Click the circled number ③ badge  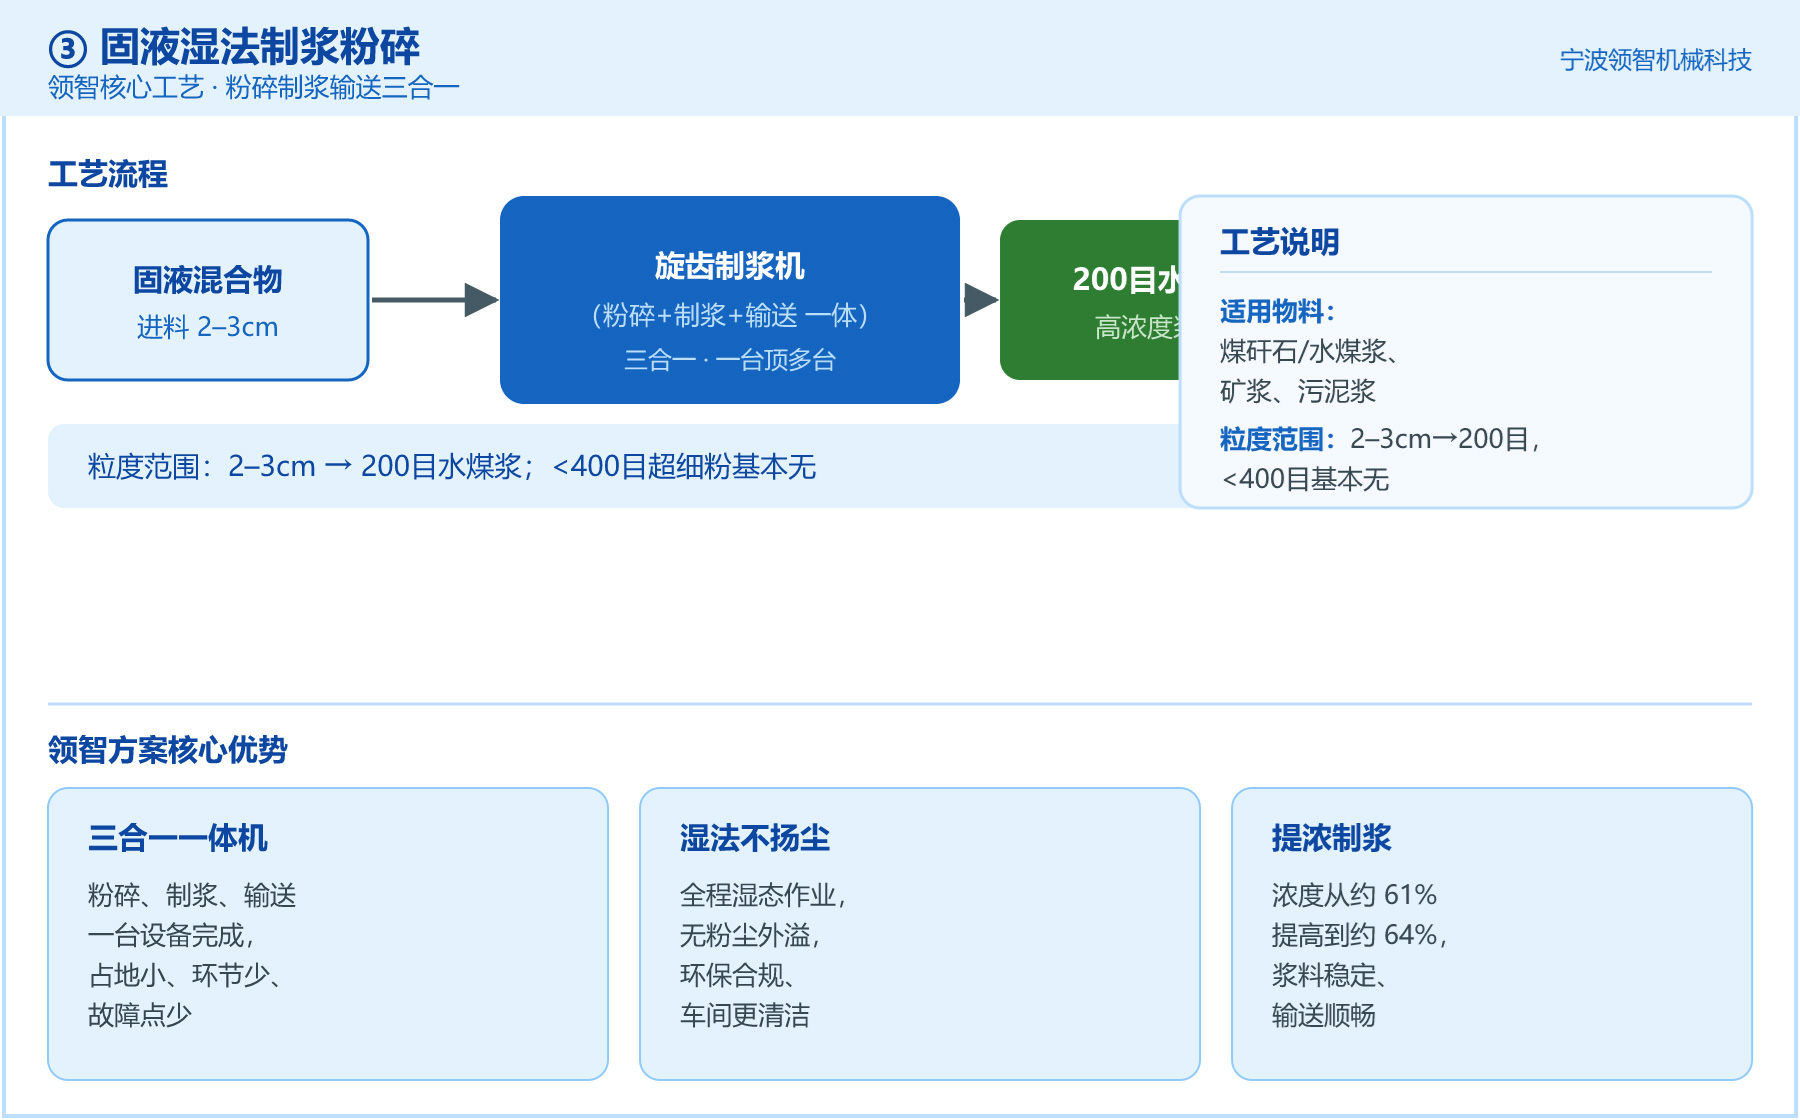coord(67,48)
